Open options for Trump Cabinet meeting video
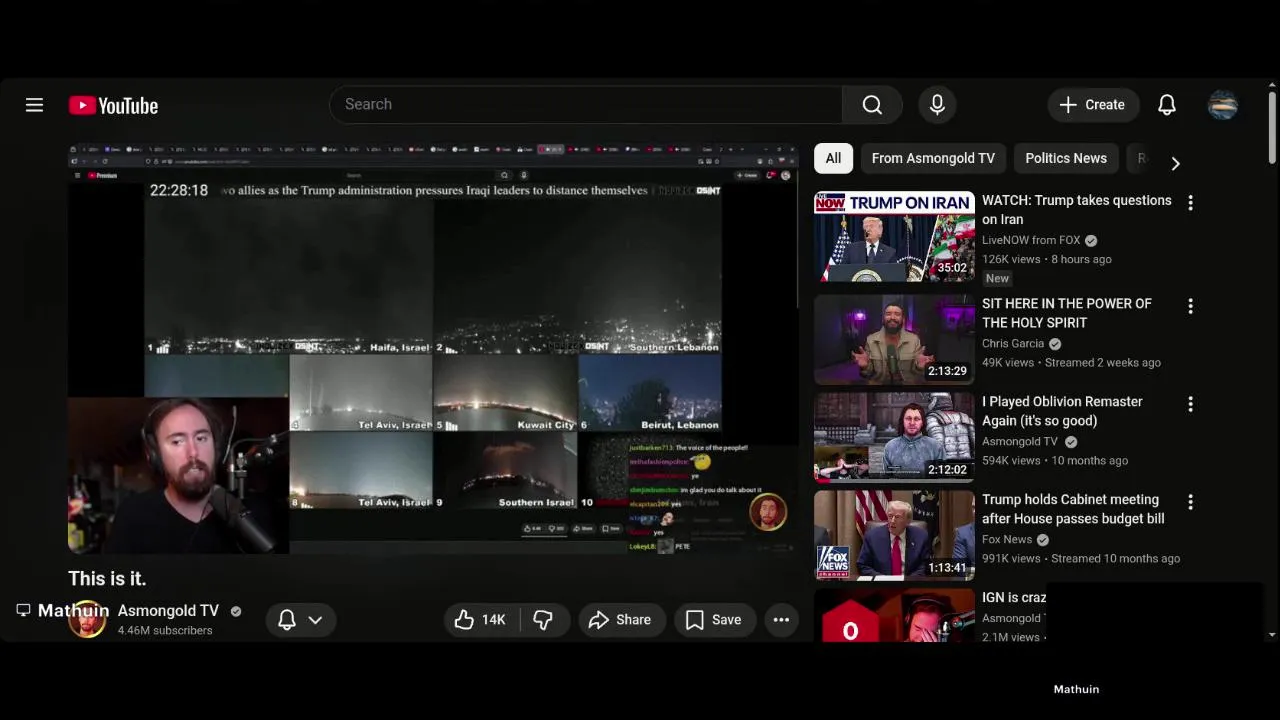Screen dimensions: 1280x720 point(1190,502)
